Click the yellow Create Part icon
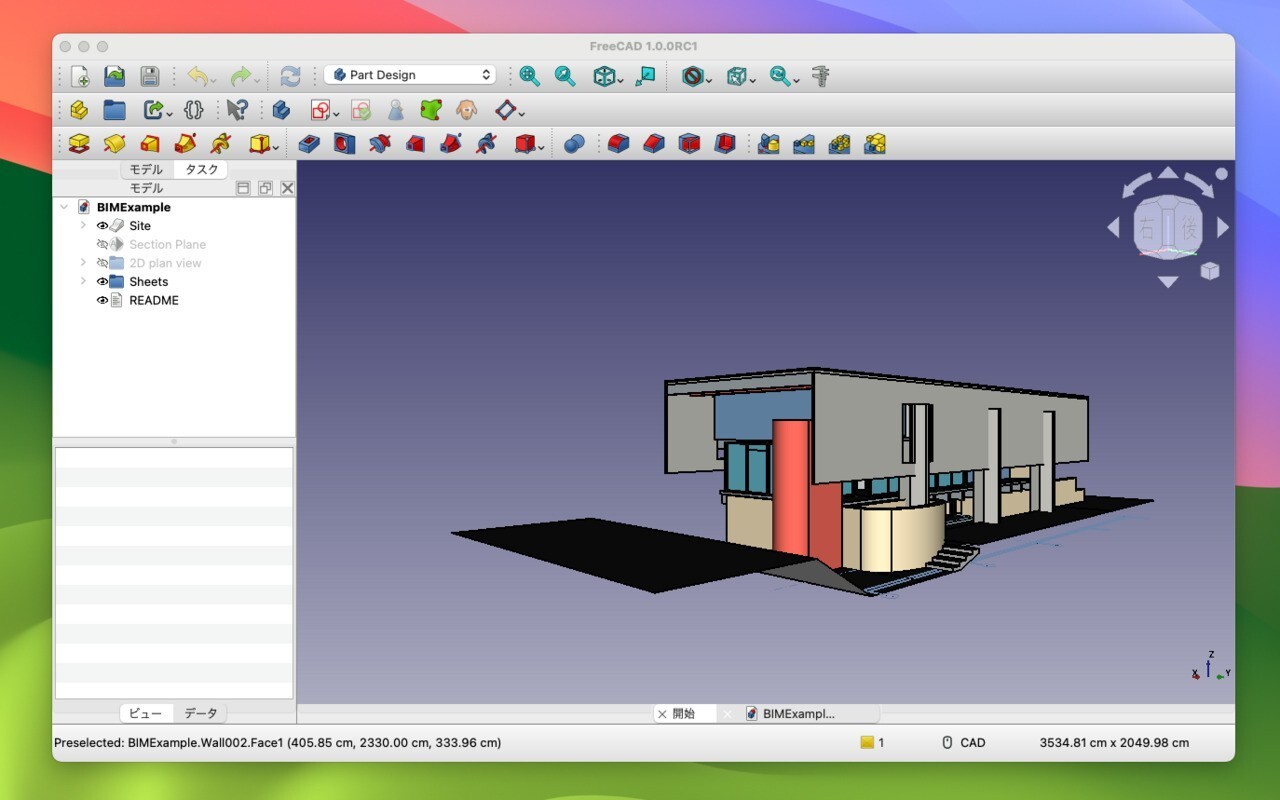1280x800 pixels. tap(79, 110)
